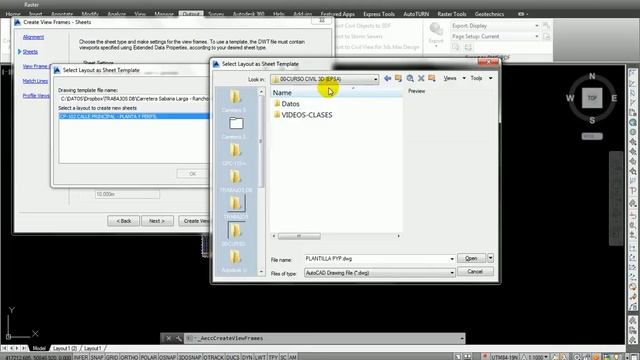
Task: Click the File name input field
Action: [x=376, y=259]
